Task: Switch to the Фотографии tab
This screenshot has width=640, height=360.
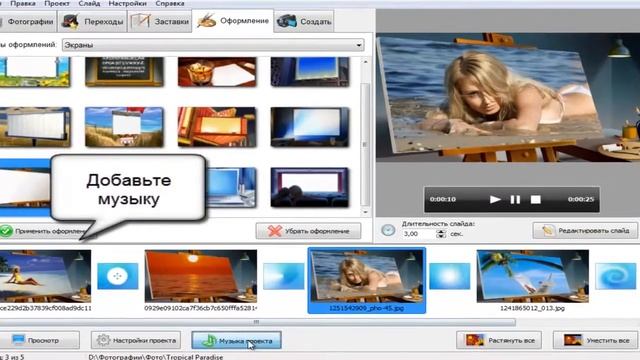Action: pyautogui.click(x=28, y=22)
